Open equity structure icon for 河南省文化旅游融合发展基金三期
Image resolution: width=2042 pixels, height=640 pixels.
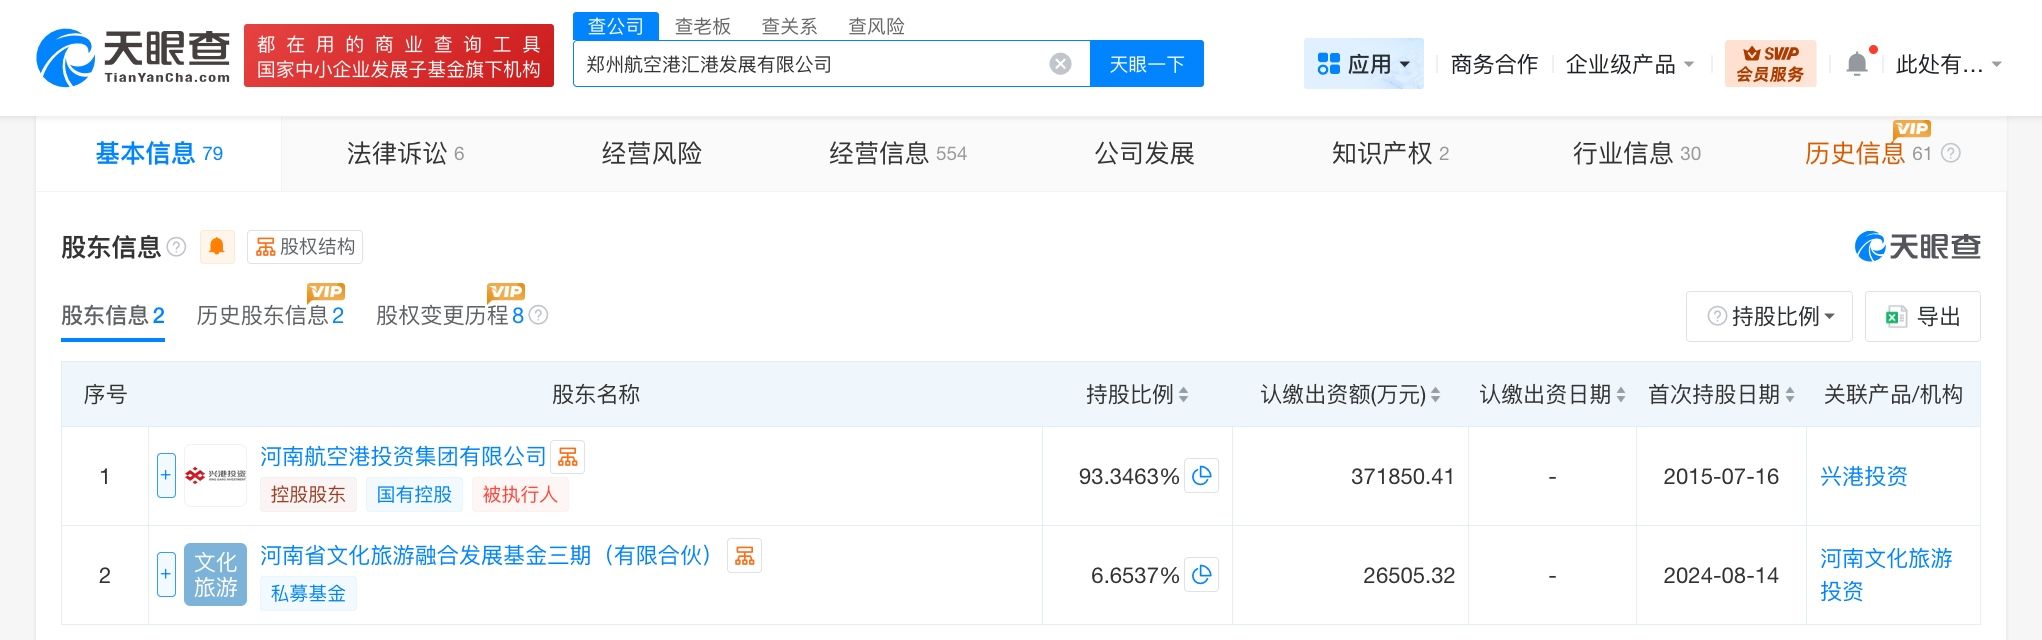(744, 556)
